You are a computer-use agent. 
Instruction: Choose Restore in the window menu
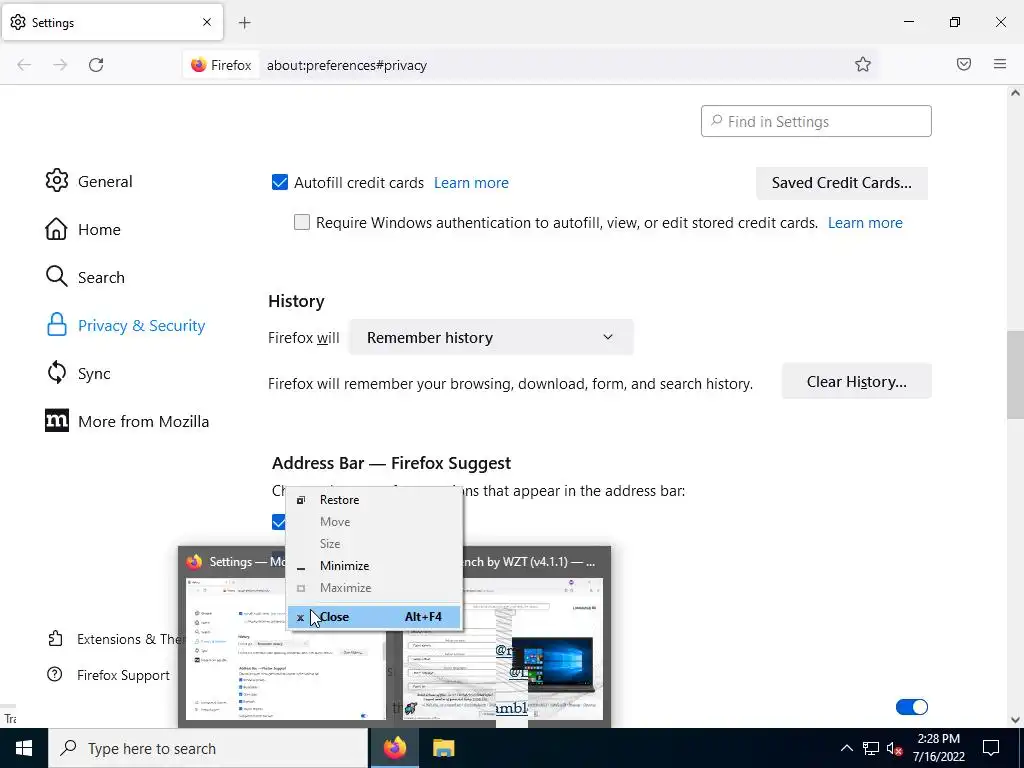click(374, 500)
